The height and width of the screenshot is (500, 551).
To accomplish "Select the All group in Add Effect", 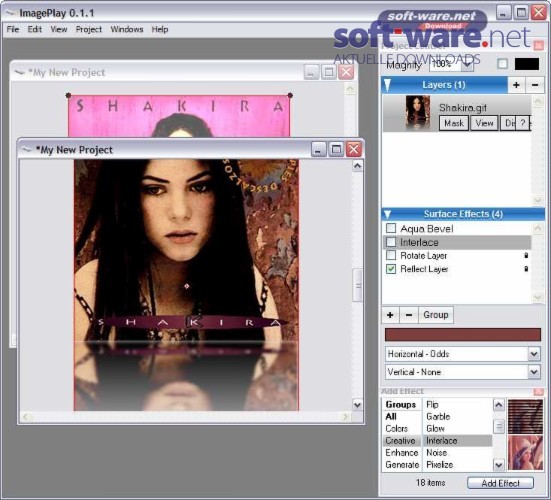I will point(391,417).
